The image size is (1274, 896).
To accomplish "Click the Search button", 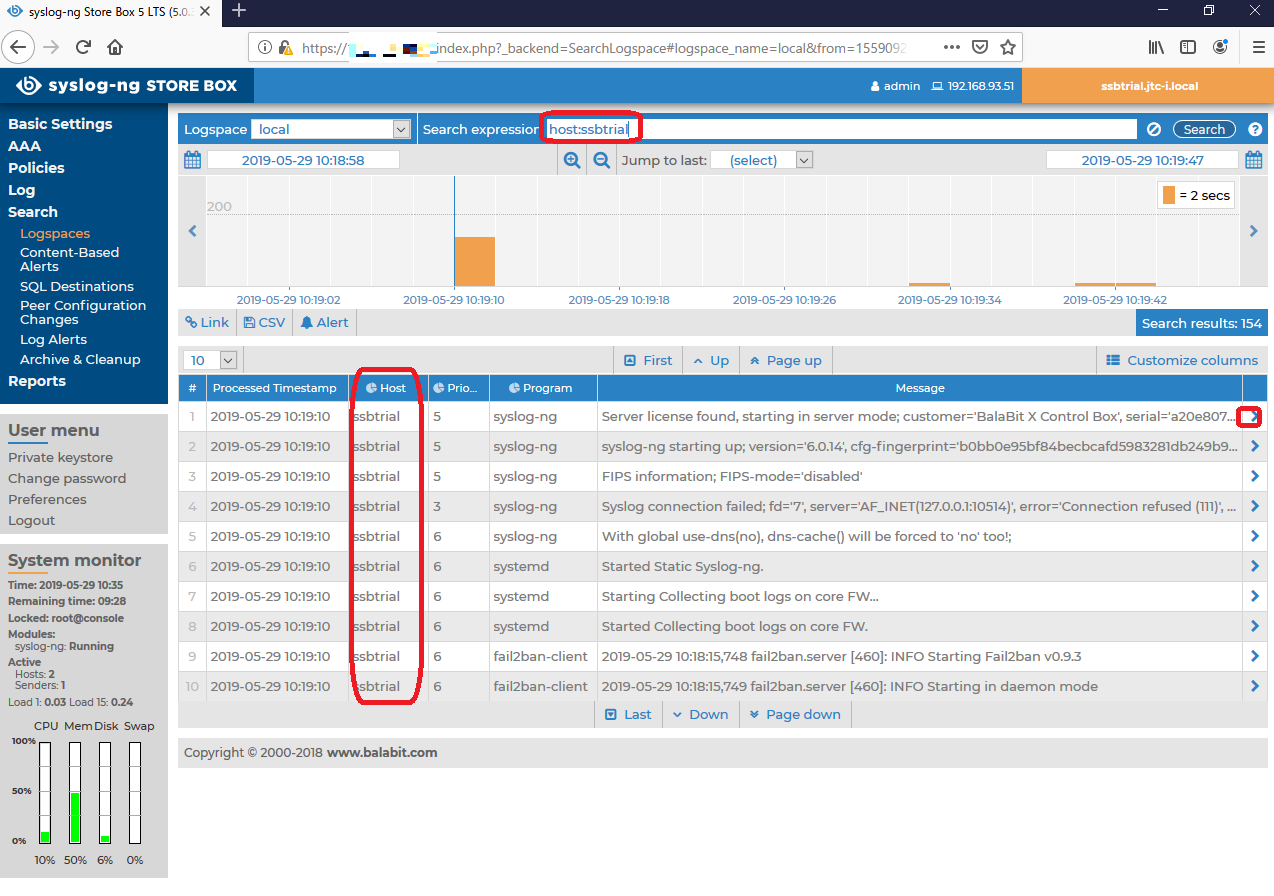I will coord(1204,129).
